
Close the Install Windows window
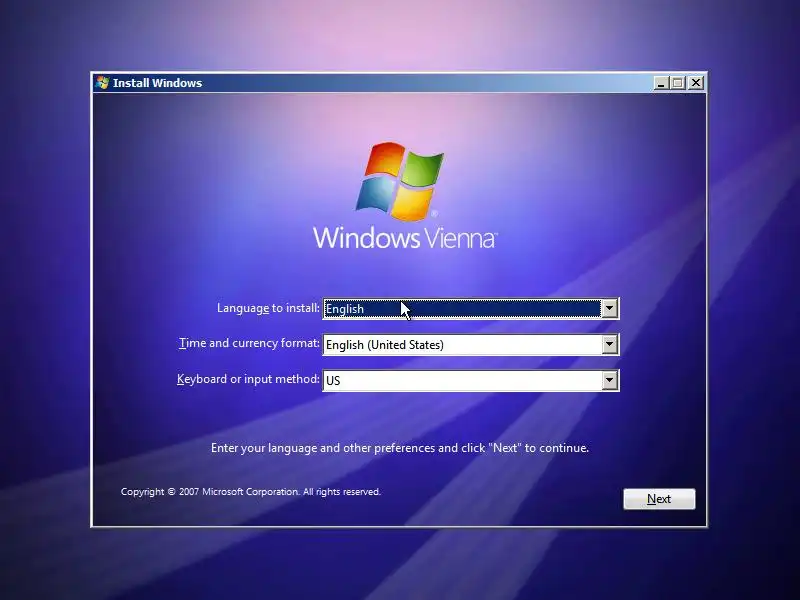(696, 83)
